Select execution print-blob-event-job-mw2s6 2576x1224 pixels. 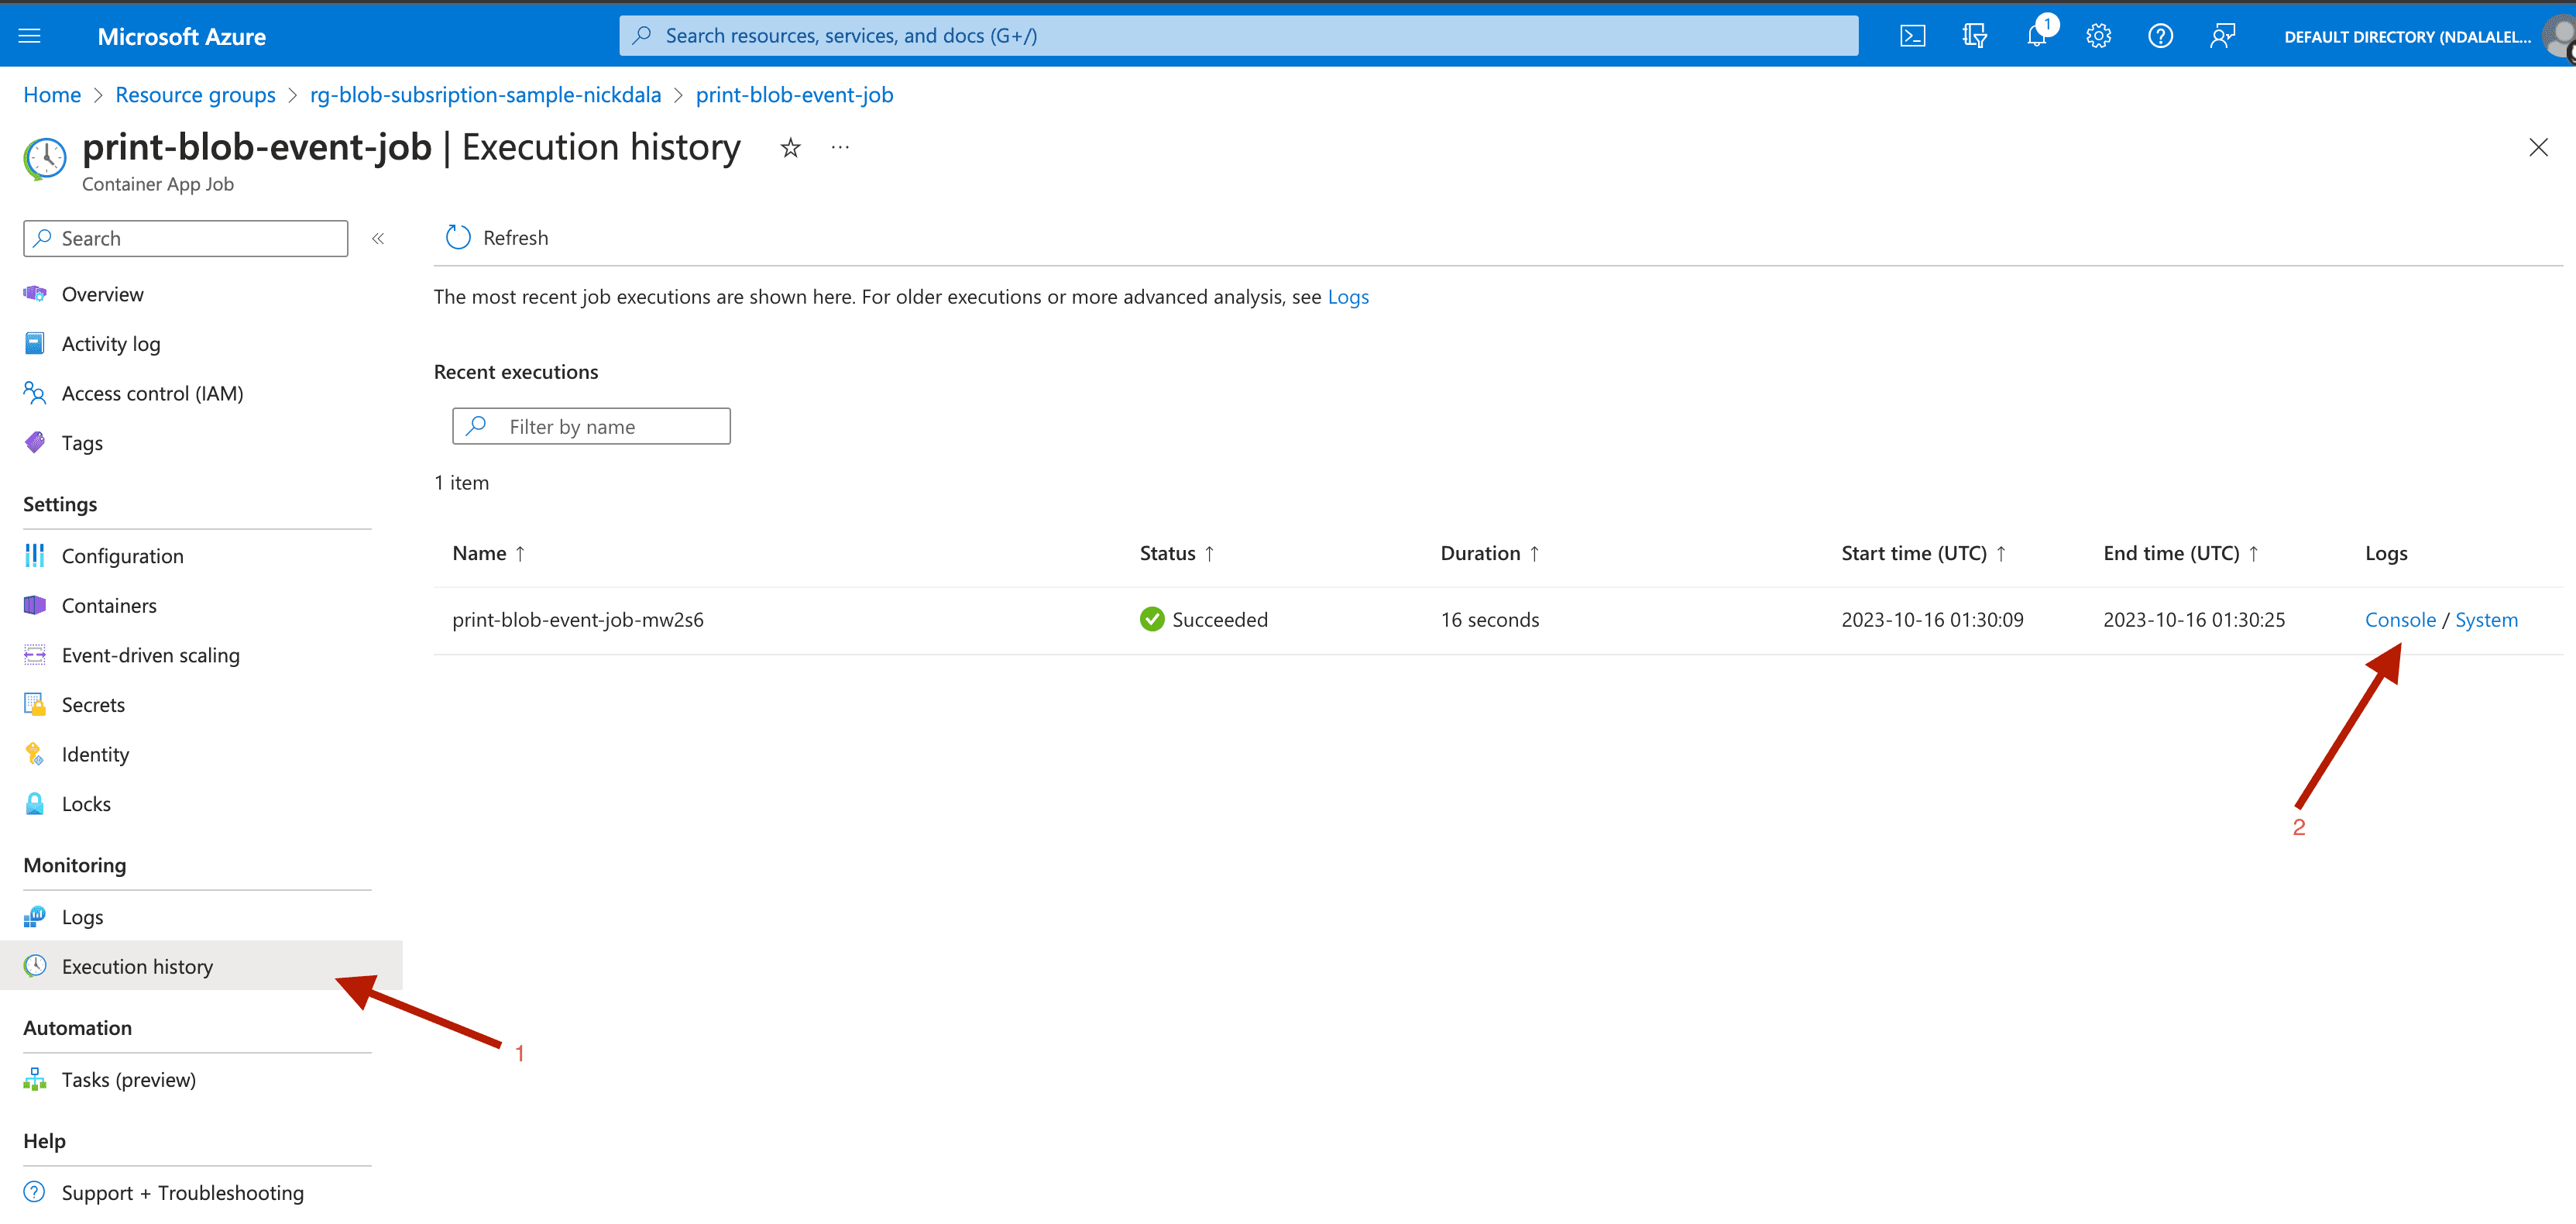(578, 620)
